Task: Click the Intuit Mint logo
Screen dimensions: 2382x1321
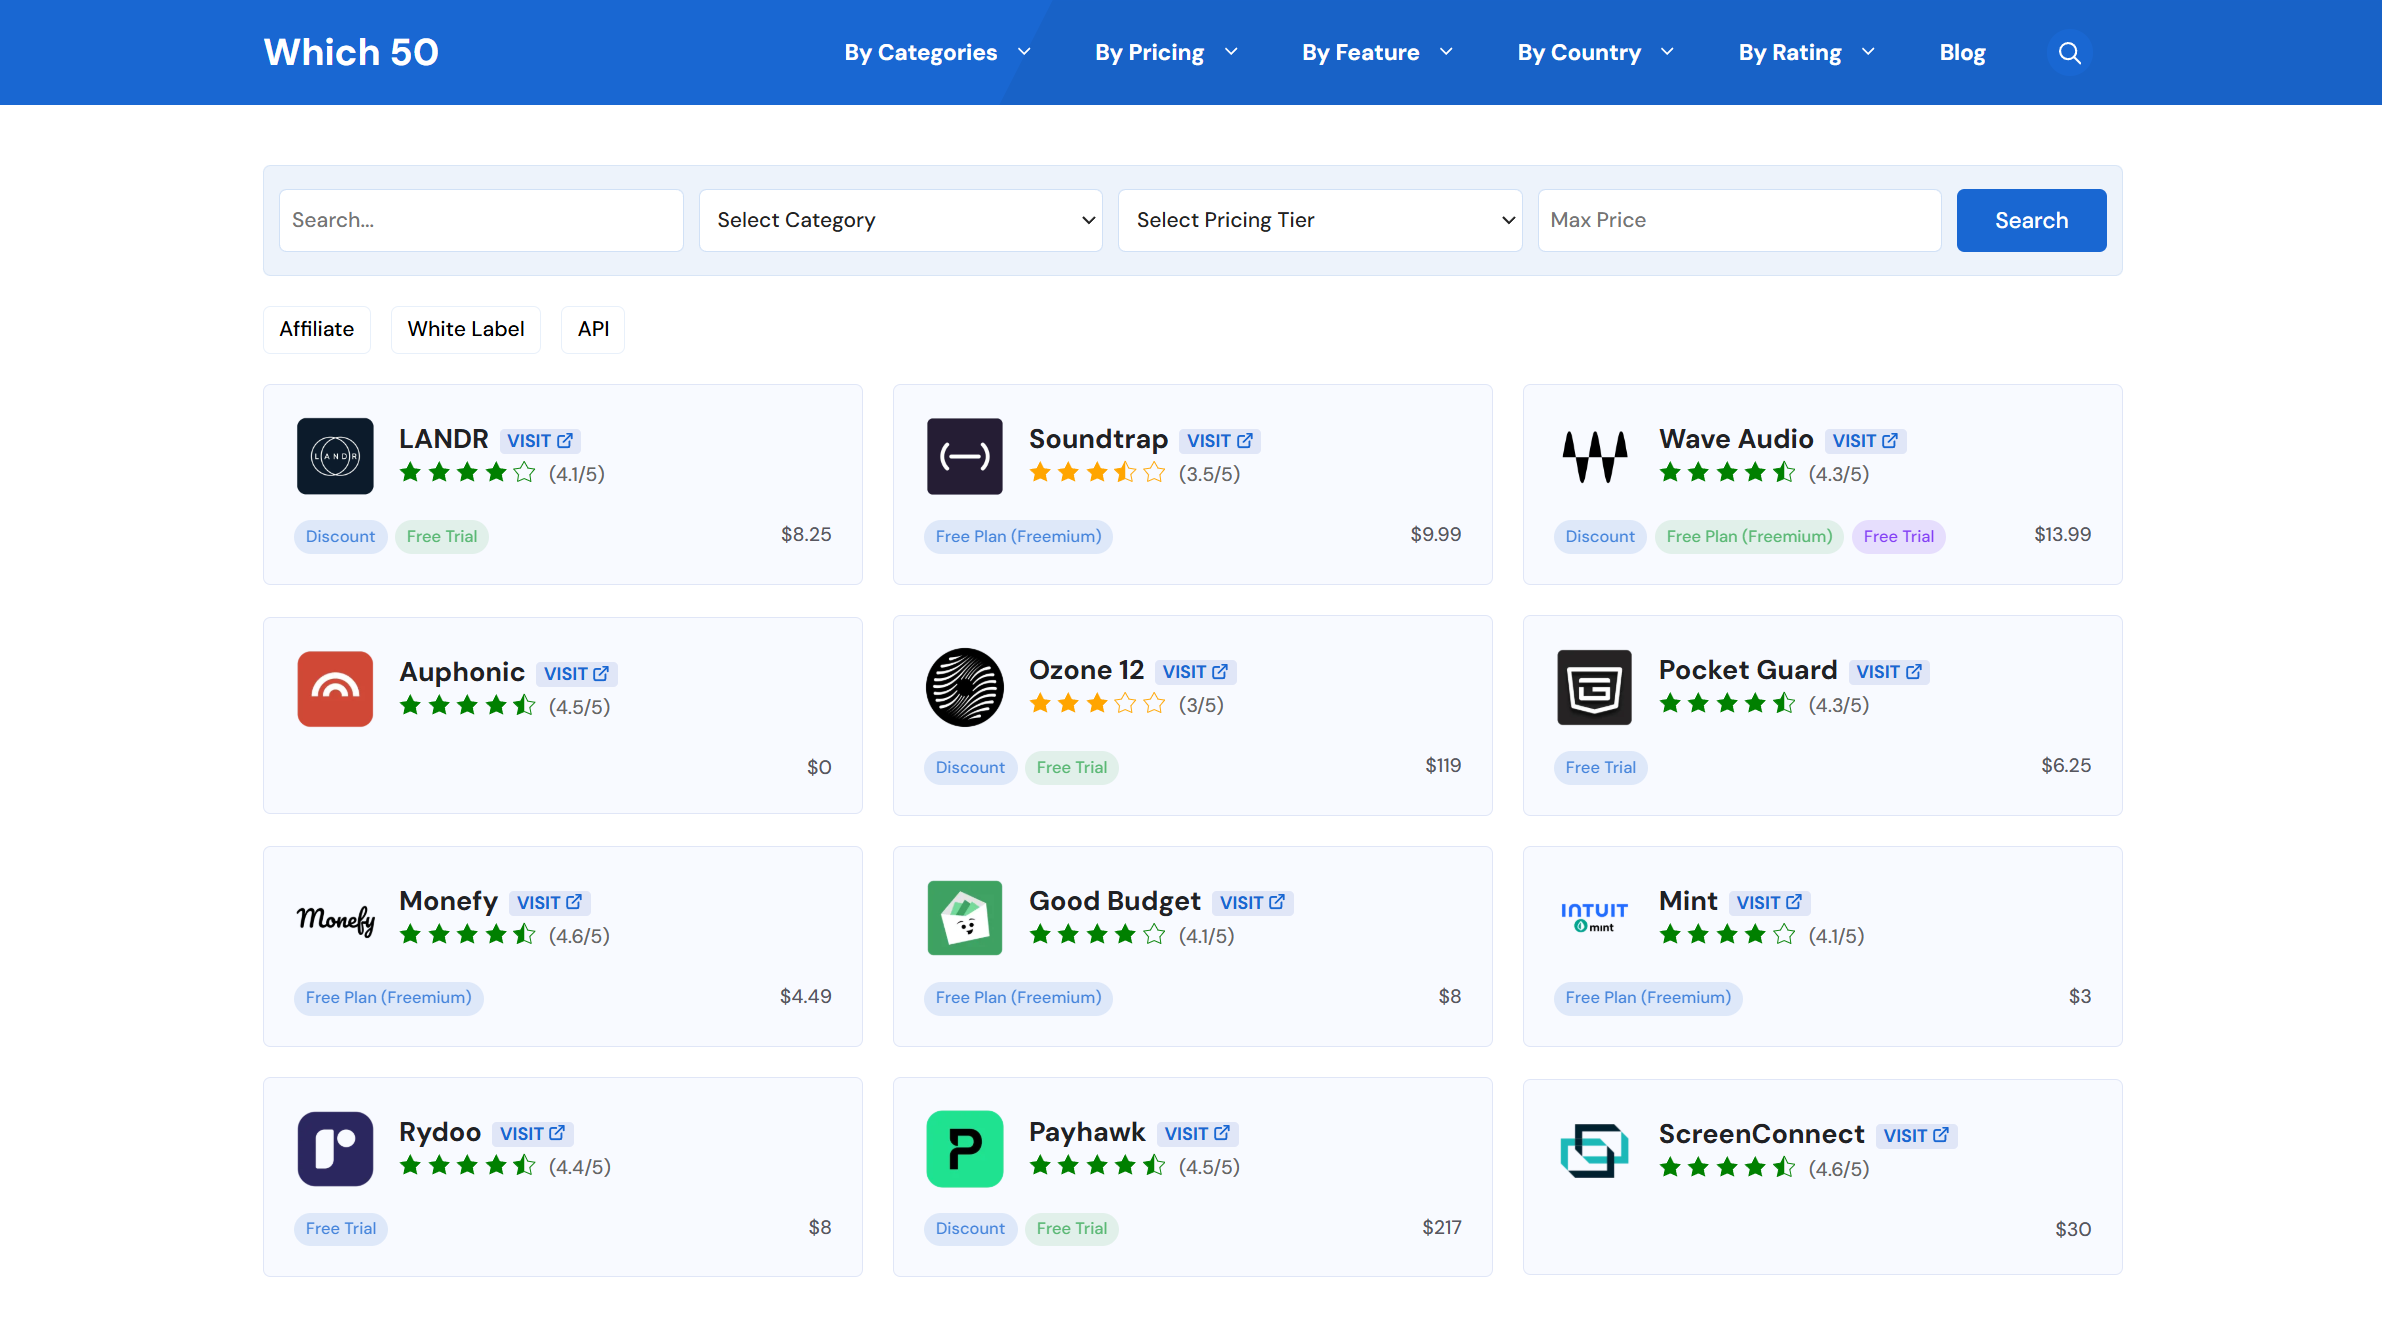Action: coord(1595,917)
